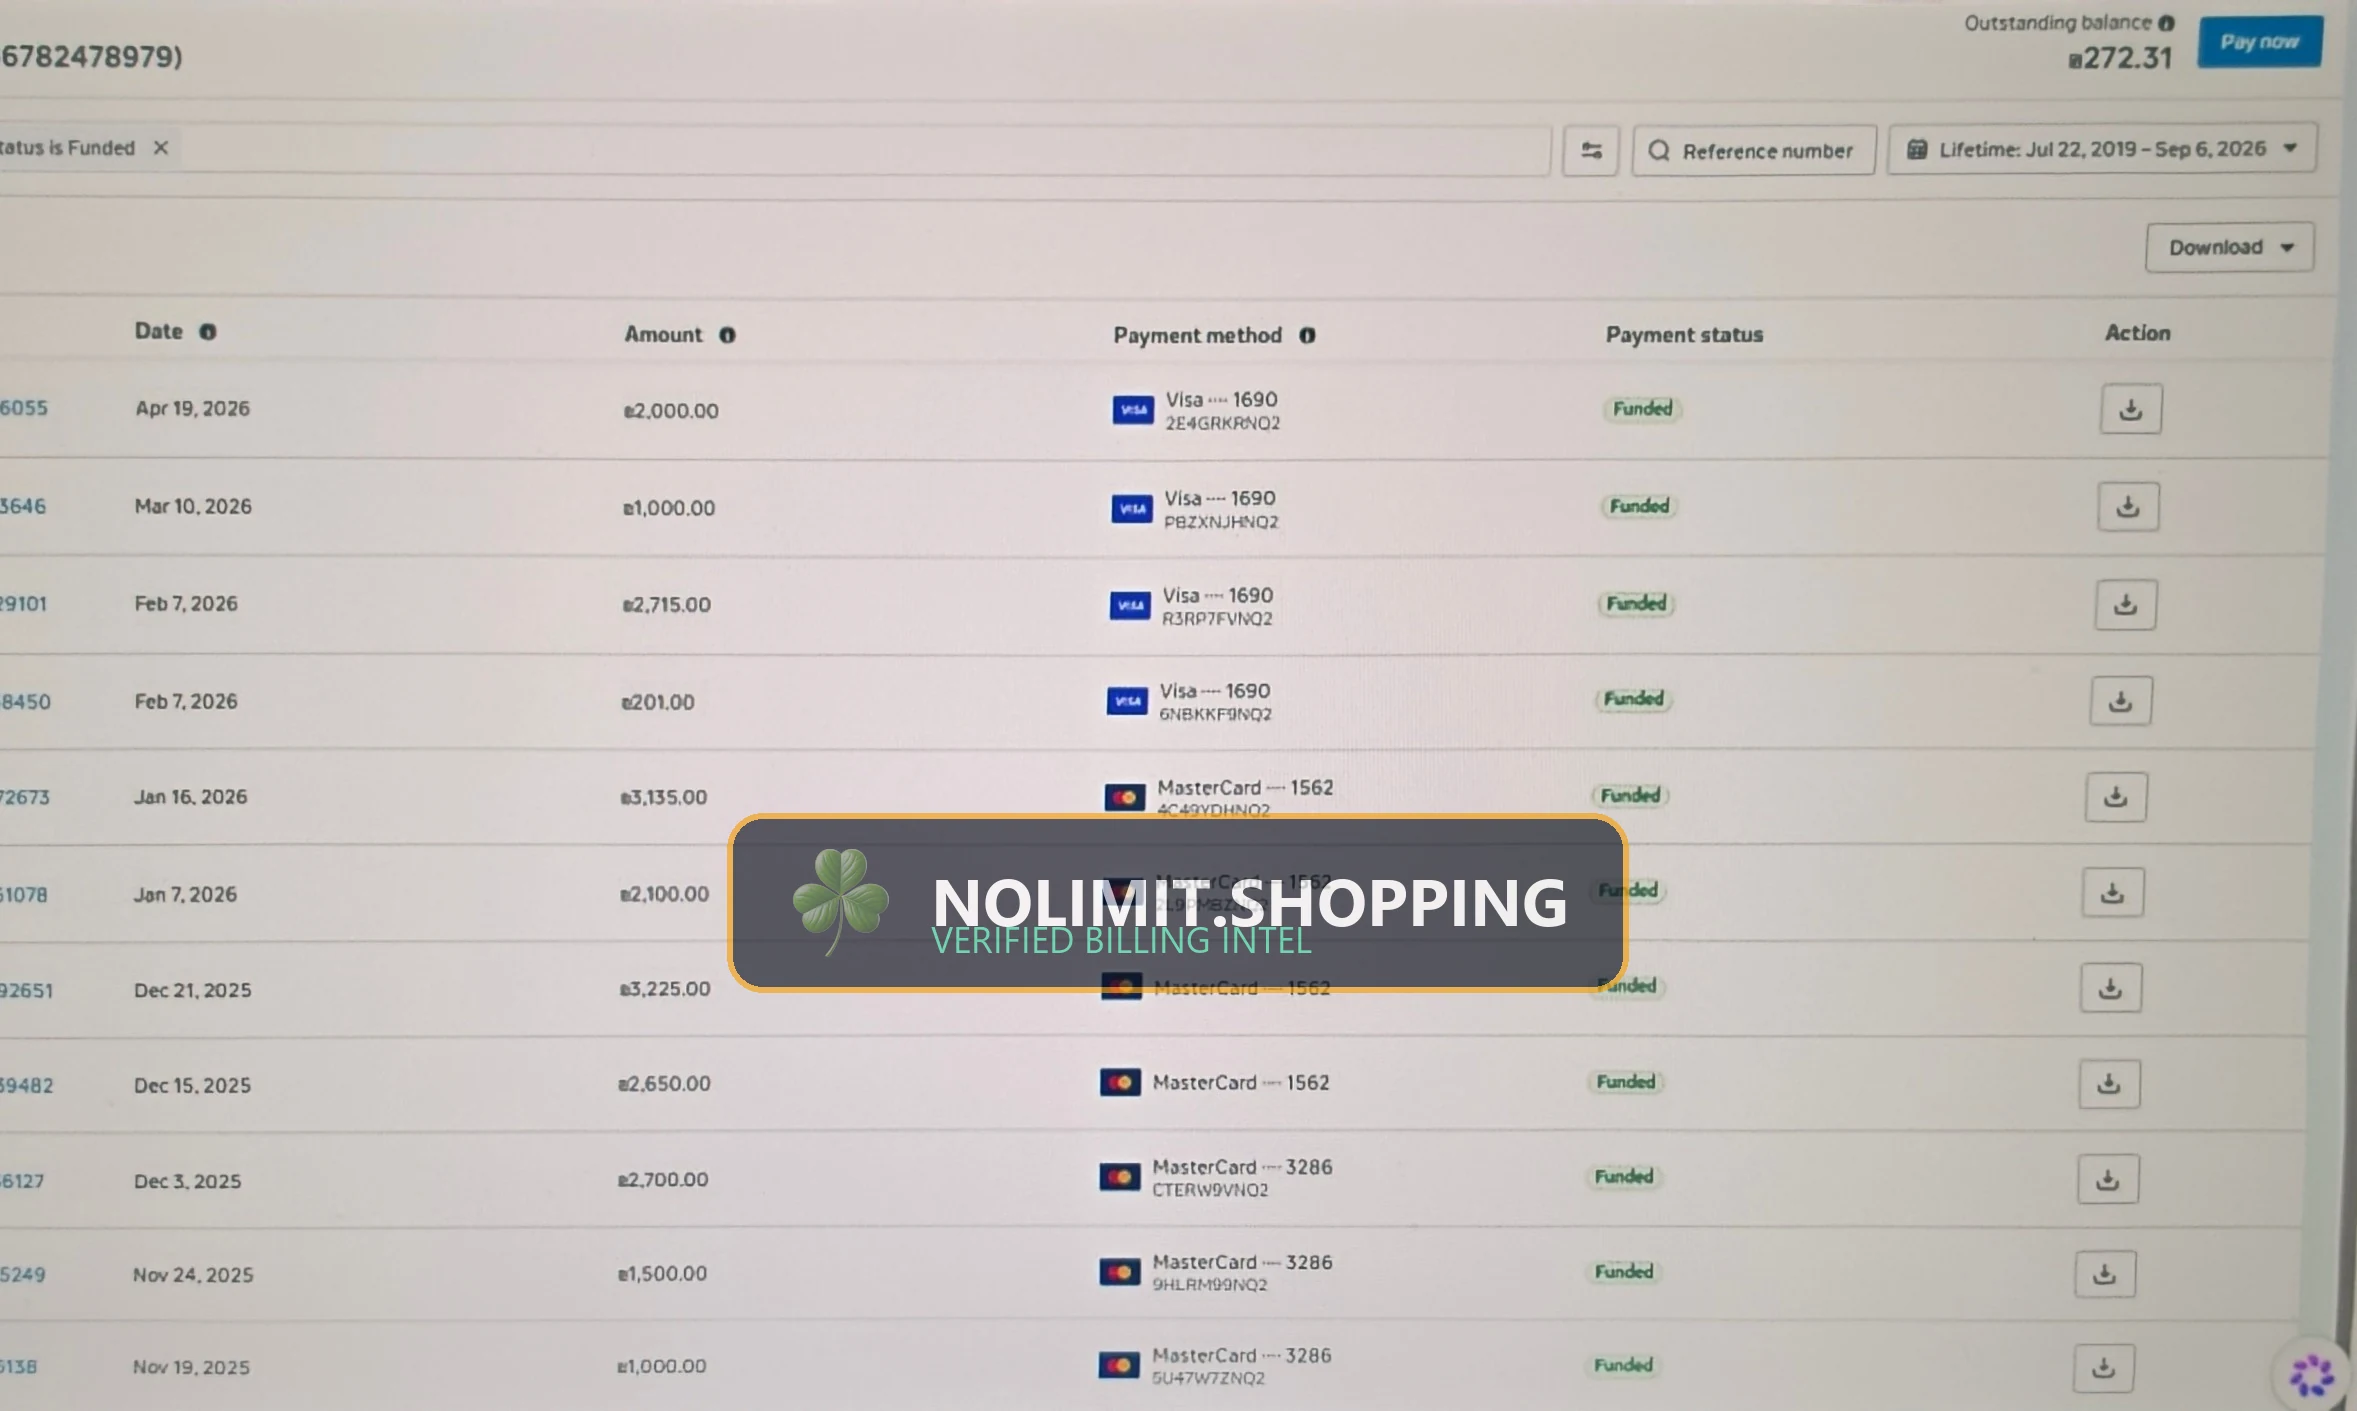Open the payment reference ending in 3646
Viewport: 2357px width, 1411px height.
point(23,506)
